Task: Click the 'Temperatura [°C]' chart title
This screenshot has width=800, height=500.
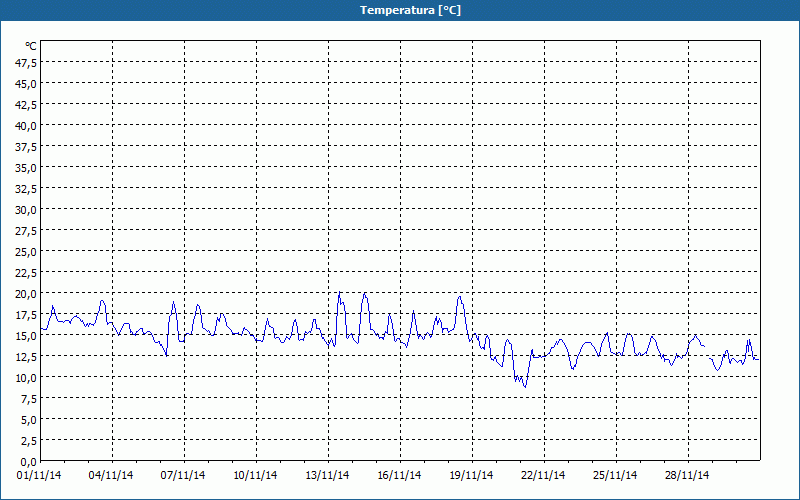Action: click(410, 10)
